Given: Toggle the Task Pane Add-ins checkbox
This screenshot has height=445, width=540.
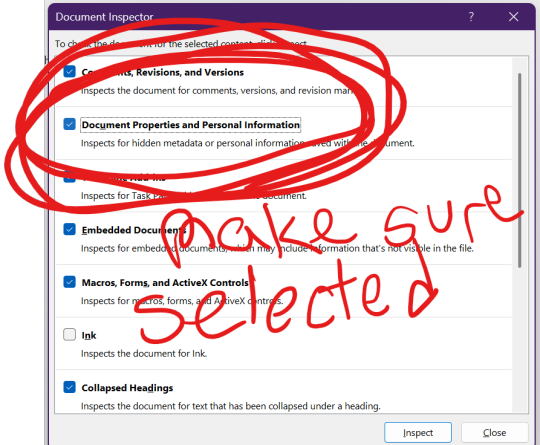Looking at the screenshot, I should click(70, 177).
